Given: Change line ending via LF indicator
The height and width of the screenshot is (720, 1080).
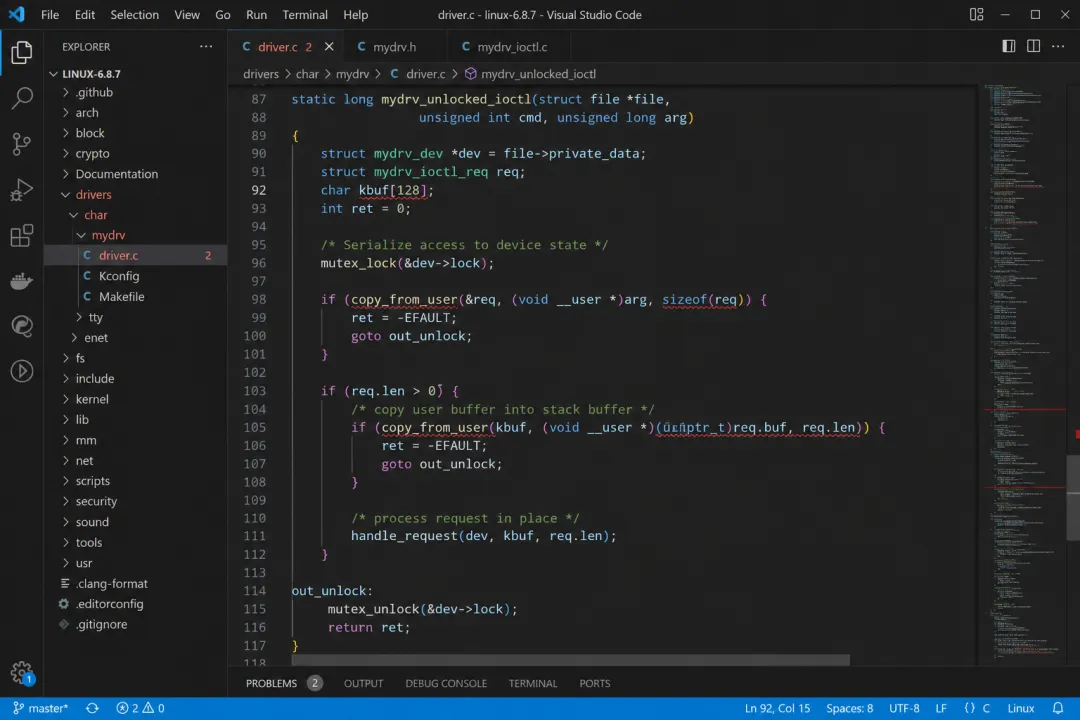Looking at the screenshot, I should pos(941,708).
